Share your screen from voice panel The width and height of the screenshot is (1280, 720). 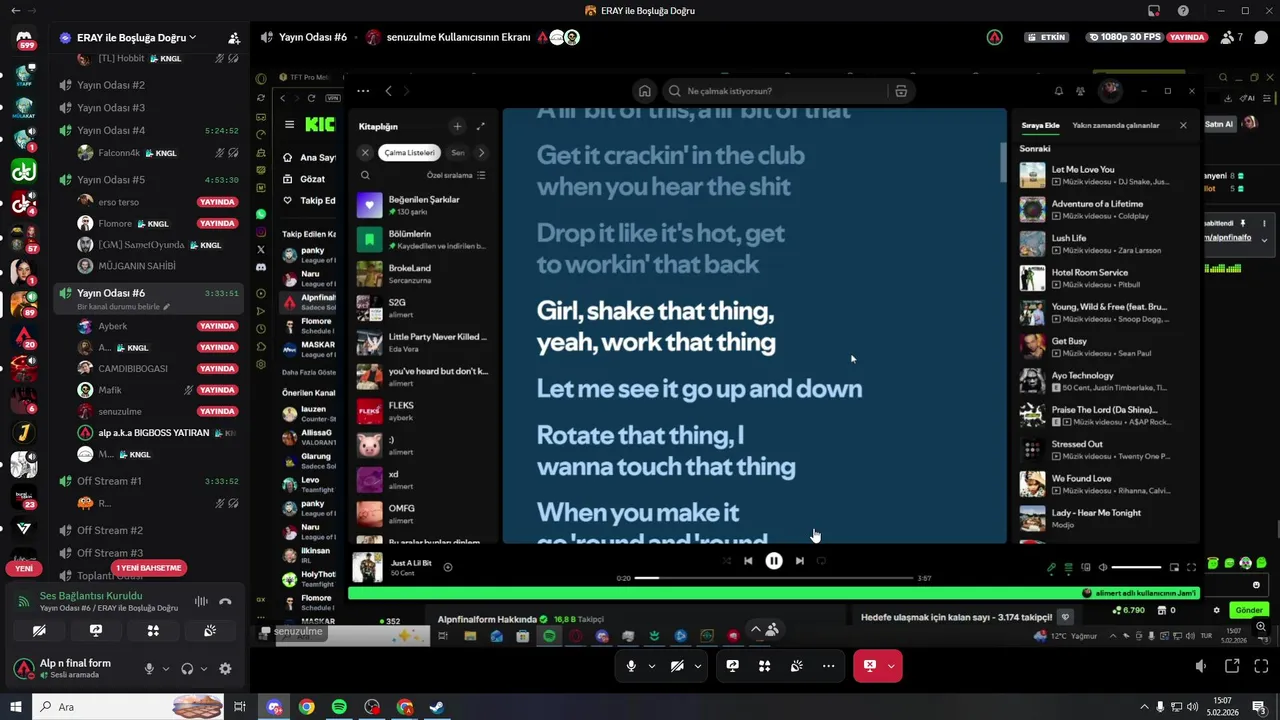coord(96,631)
